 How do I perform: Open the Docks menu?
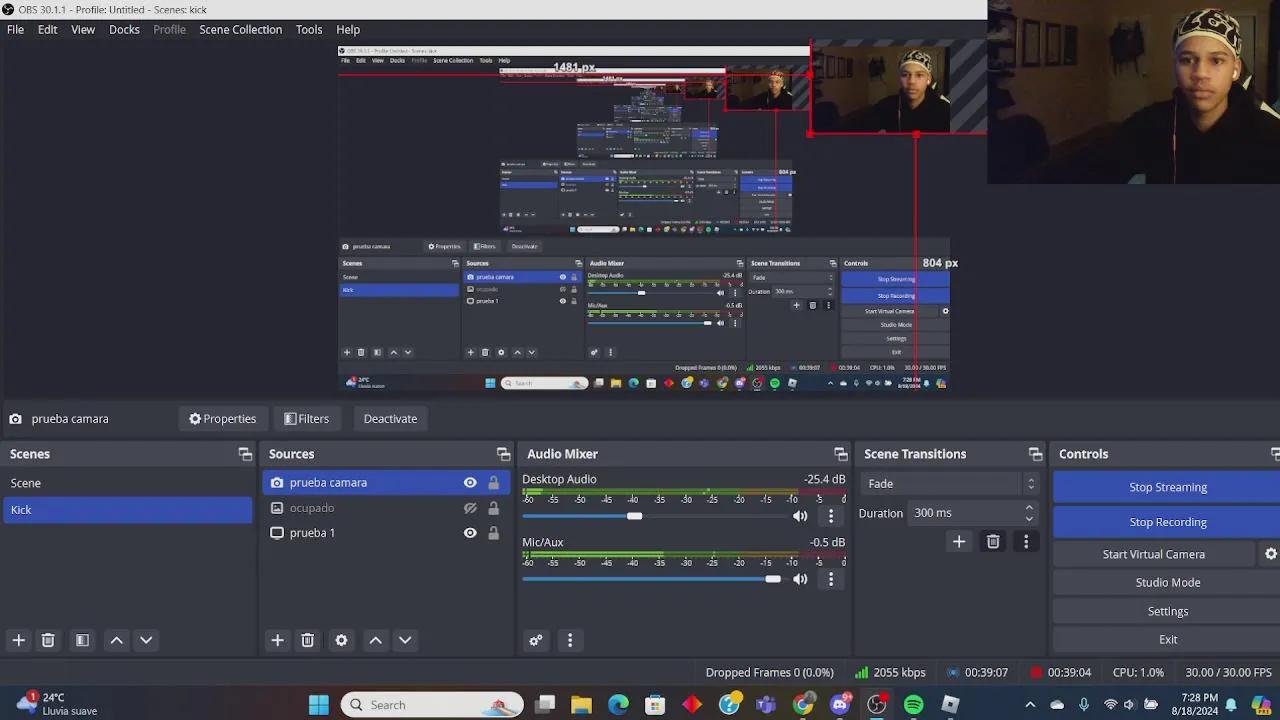coord(124,29)
